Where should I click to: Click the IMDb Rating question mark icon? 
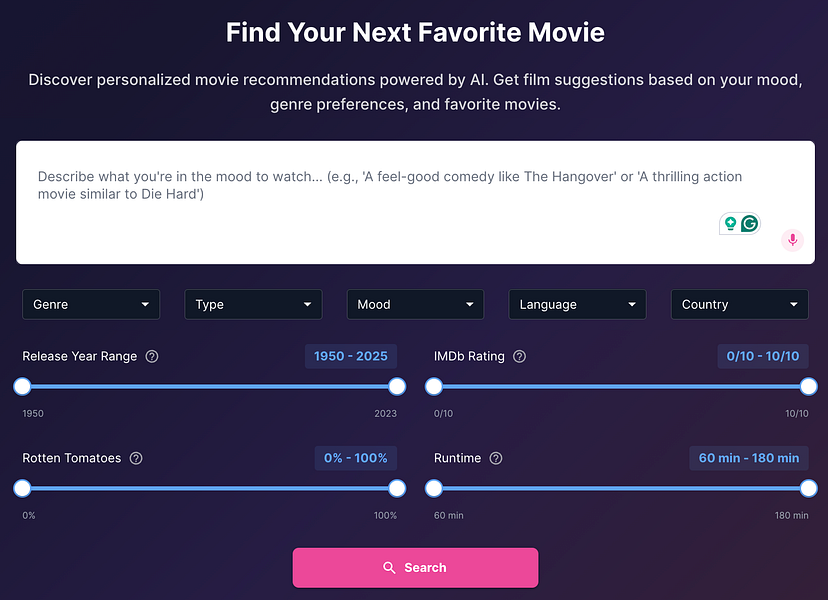519,356
